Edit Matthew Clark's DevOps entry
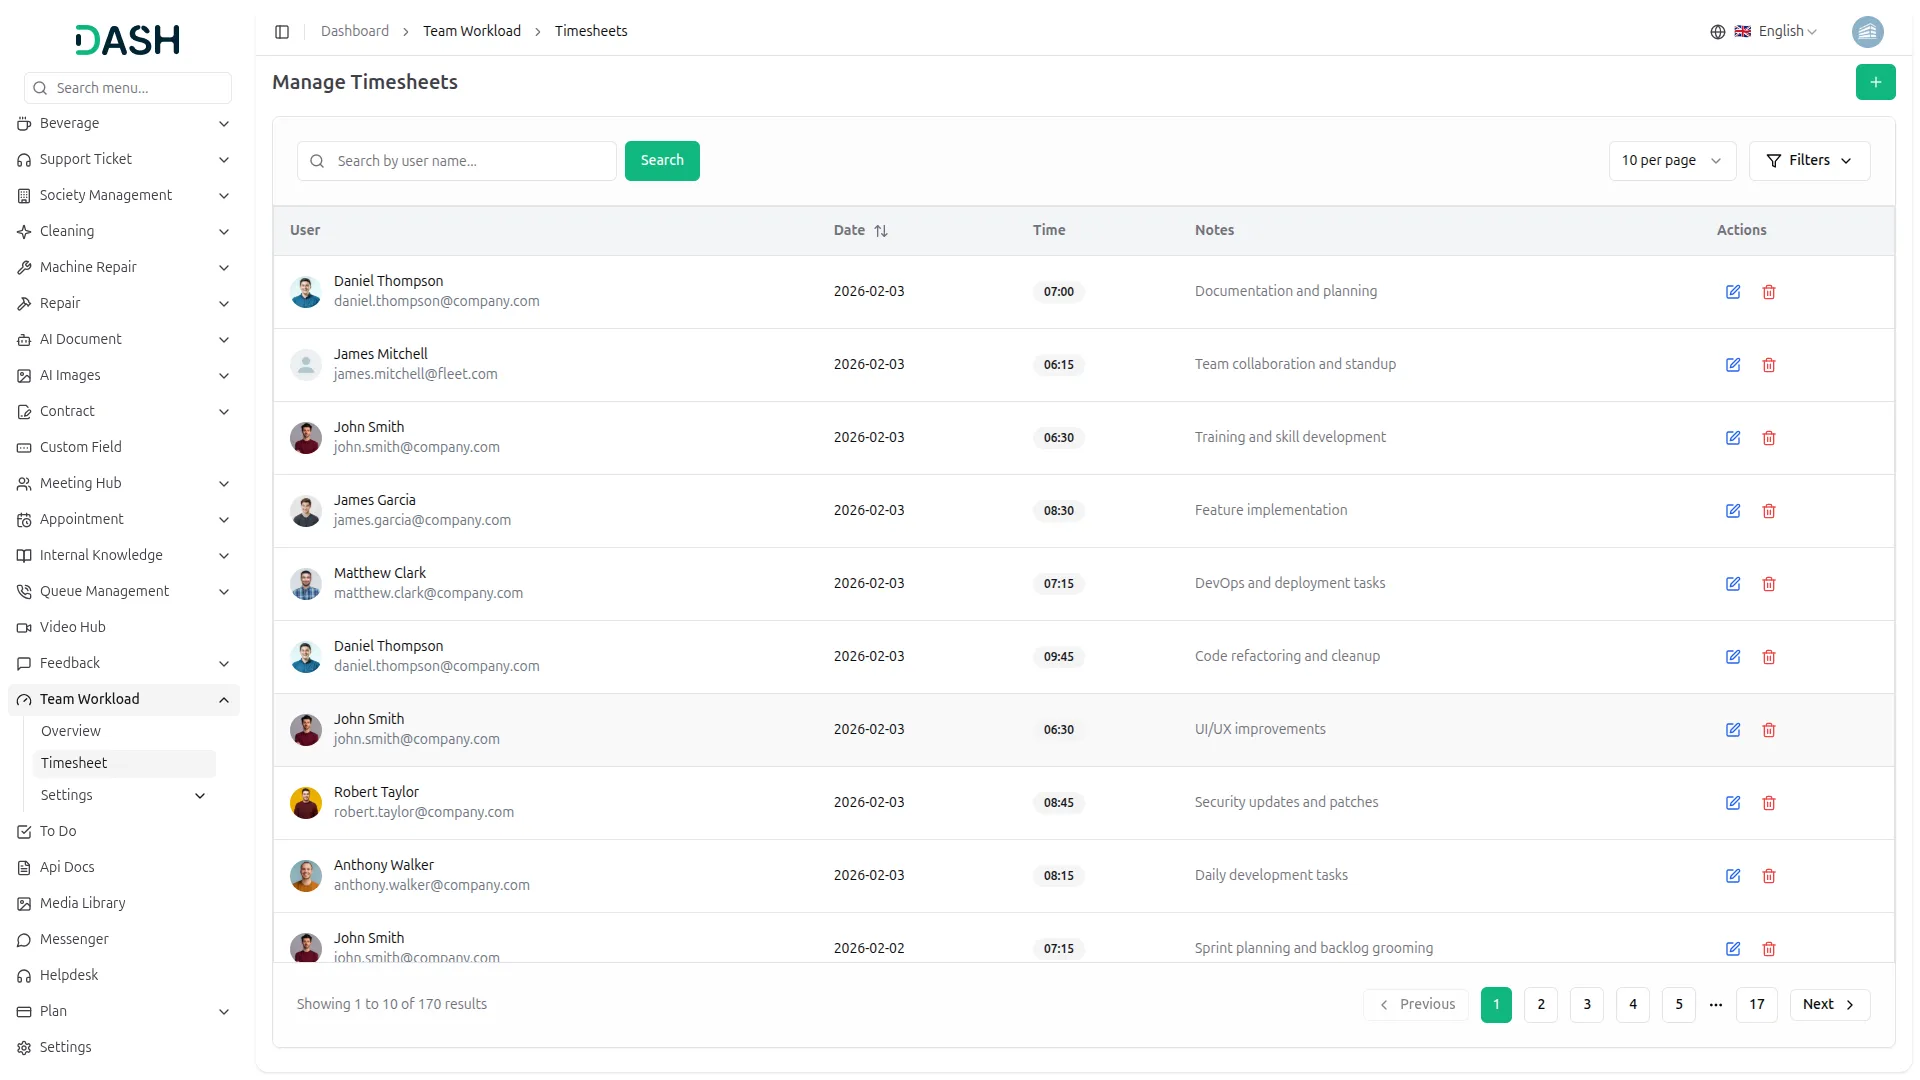The width and height of the screenshot is (1920, 1080). [x=1733, y=584]
